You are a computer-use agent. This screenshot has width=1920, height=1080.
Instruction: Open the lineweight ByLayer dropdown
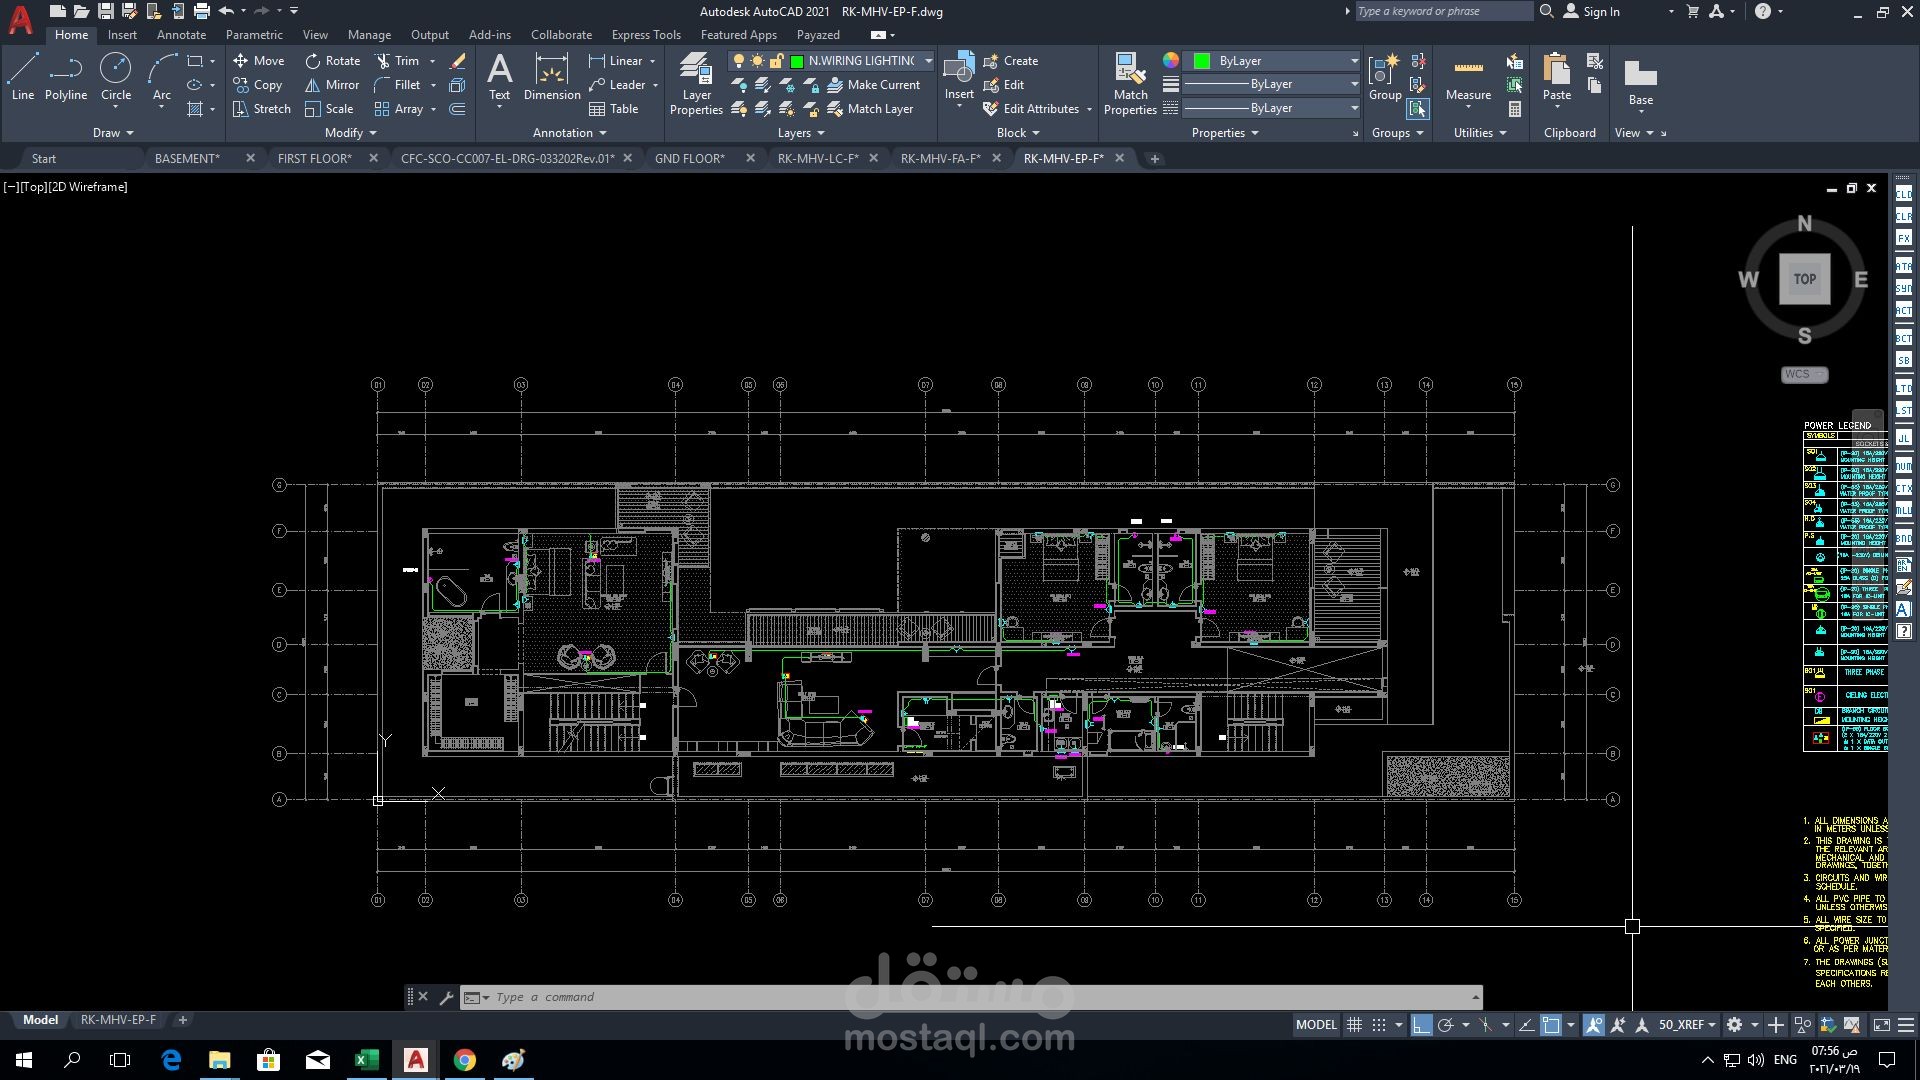point(1272,84)
